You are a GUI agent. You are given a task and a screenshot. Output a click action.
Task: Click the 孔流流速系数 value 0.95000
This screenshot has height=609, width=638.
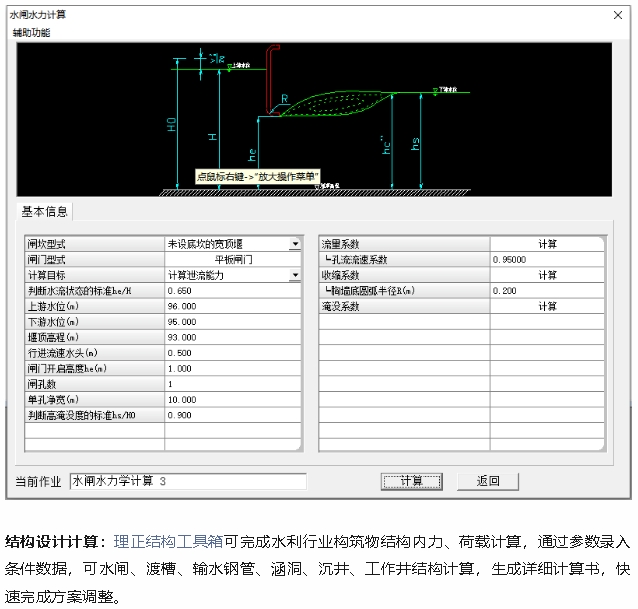(547, 259)
